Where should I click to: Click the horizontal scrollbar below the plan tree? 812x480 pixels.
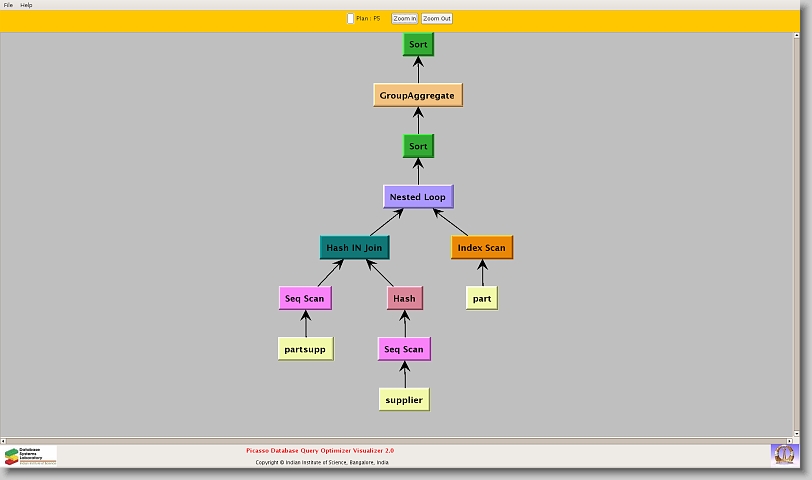400,440
